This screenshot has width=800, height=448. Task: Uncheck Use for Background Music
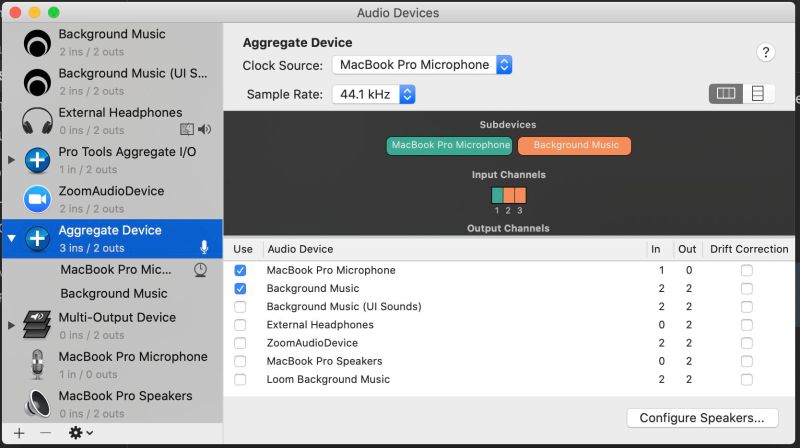coord(240,289)
